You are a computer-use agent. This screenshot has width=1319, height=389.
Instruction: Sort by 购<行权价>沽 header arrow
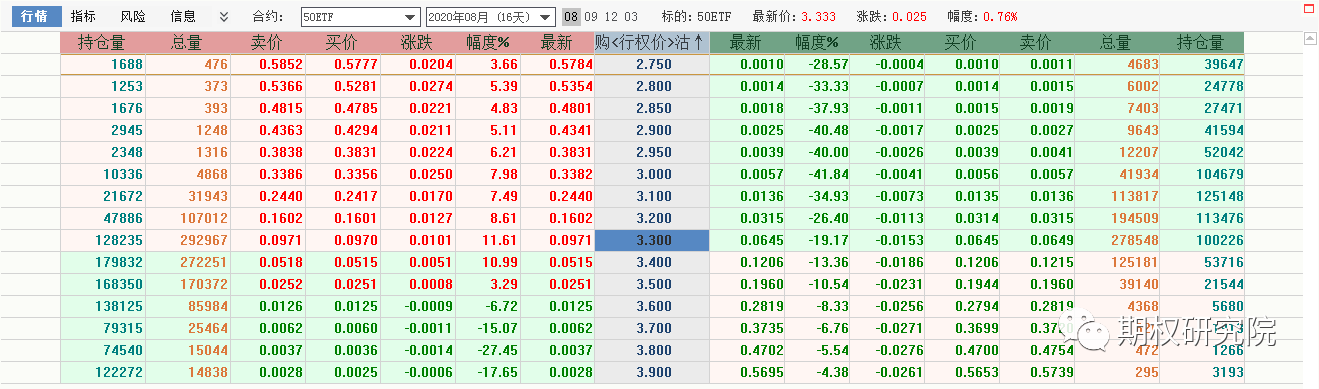(698, 43)
